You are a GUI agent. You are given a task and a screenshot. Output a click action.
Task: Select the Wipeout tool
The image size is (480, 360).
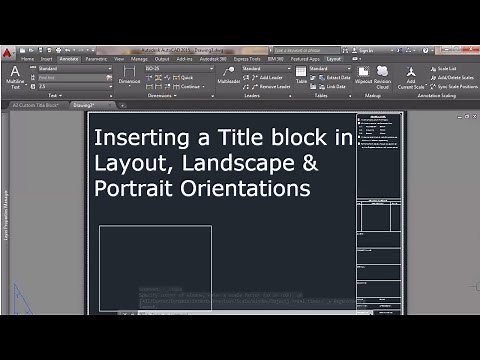coord(363,75)
